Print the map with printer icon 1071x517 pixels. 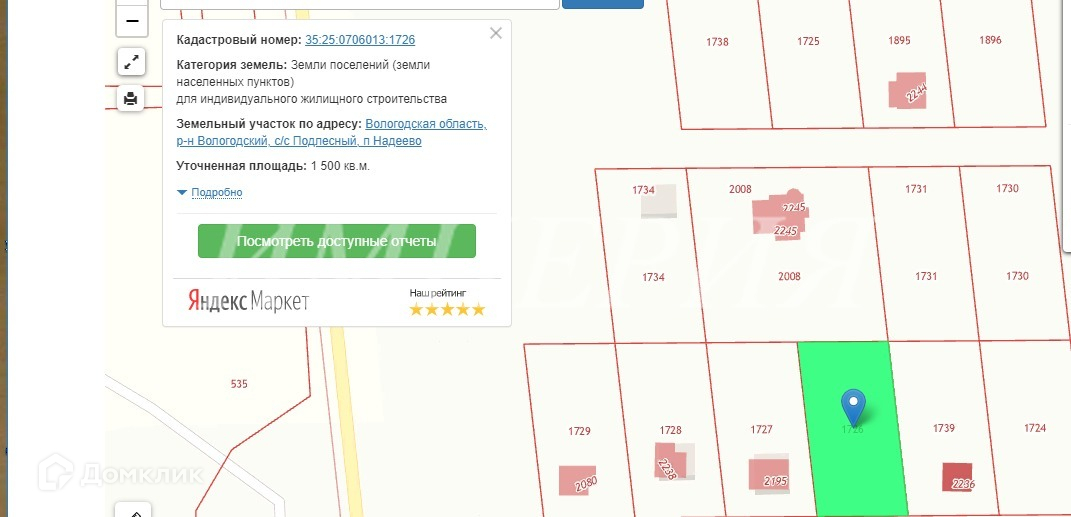pyautogui.click(x=130, y=99)
